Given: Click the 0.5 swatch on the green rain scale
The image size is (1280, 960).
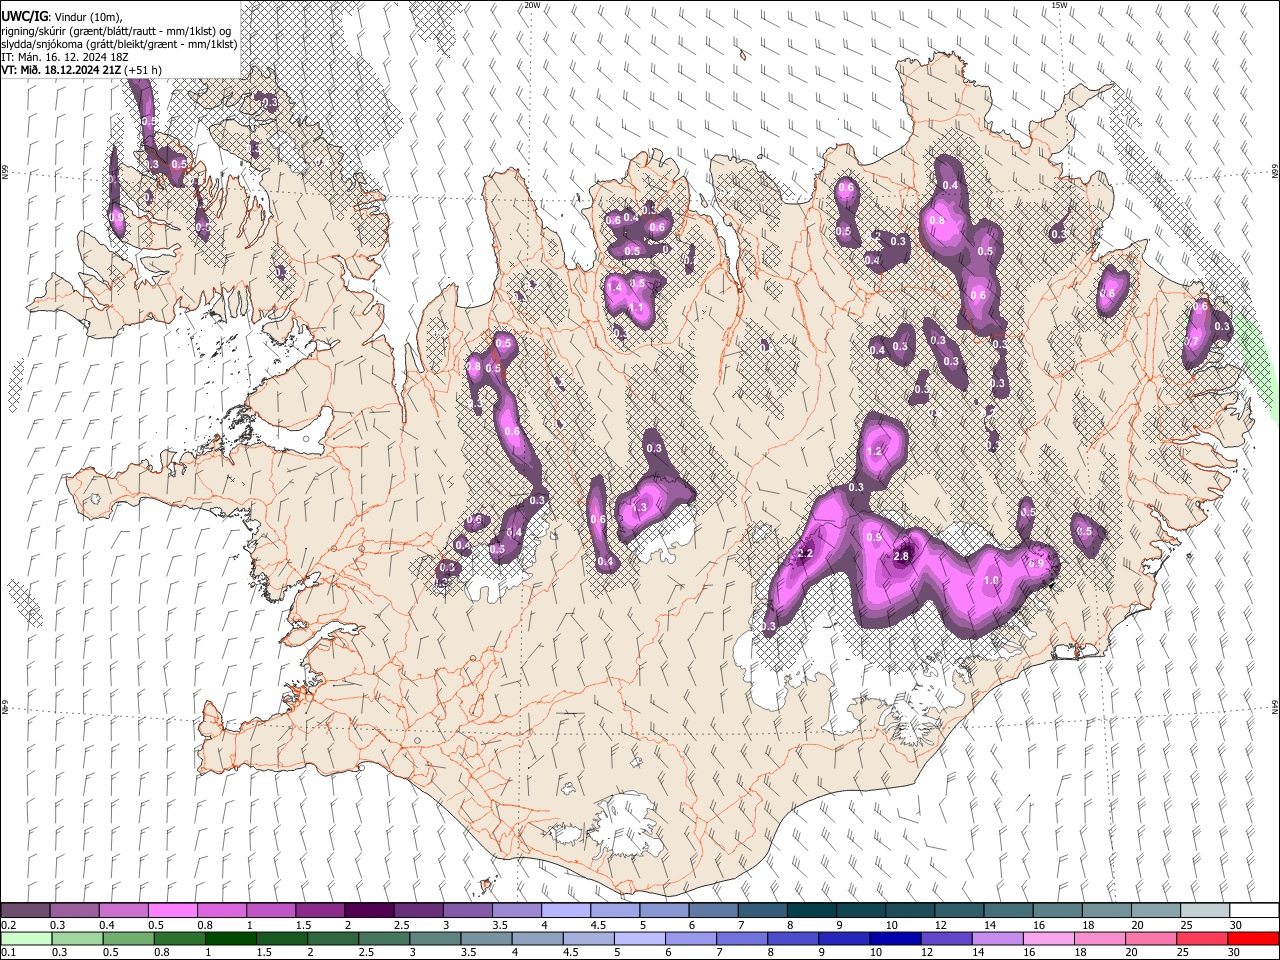Looking at the screenshot, I should click(x=128, y=938).
